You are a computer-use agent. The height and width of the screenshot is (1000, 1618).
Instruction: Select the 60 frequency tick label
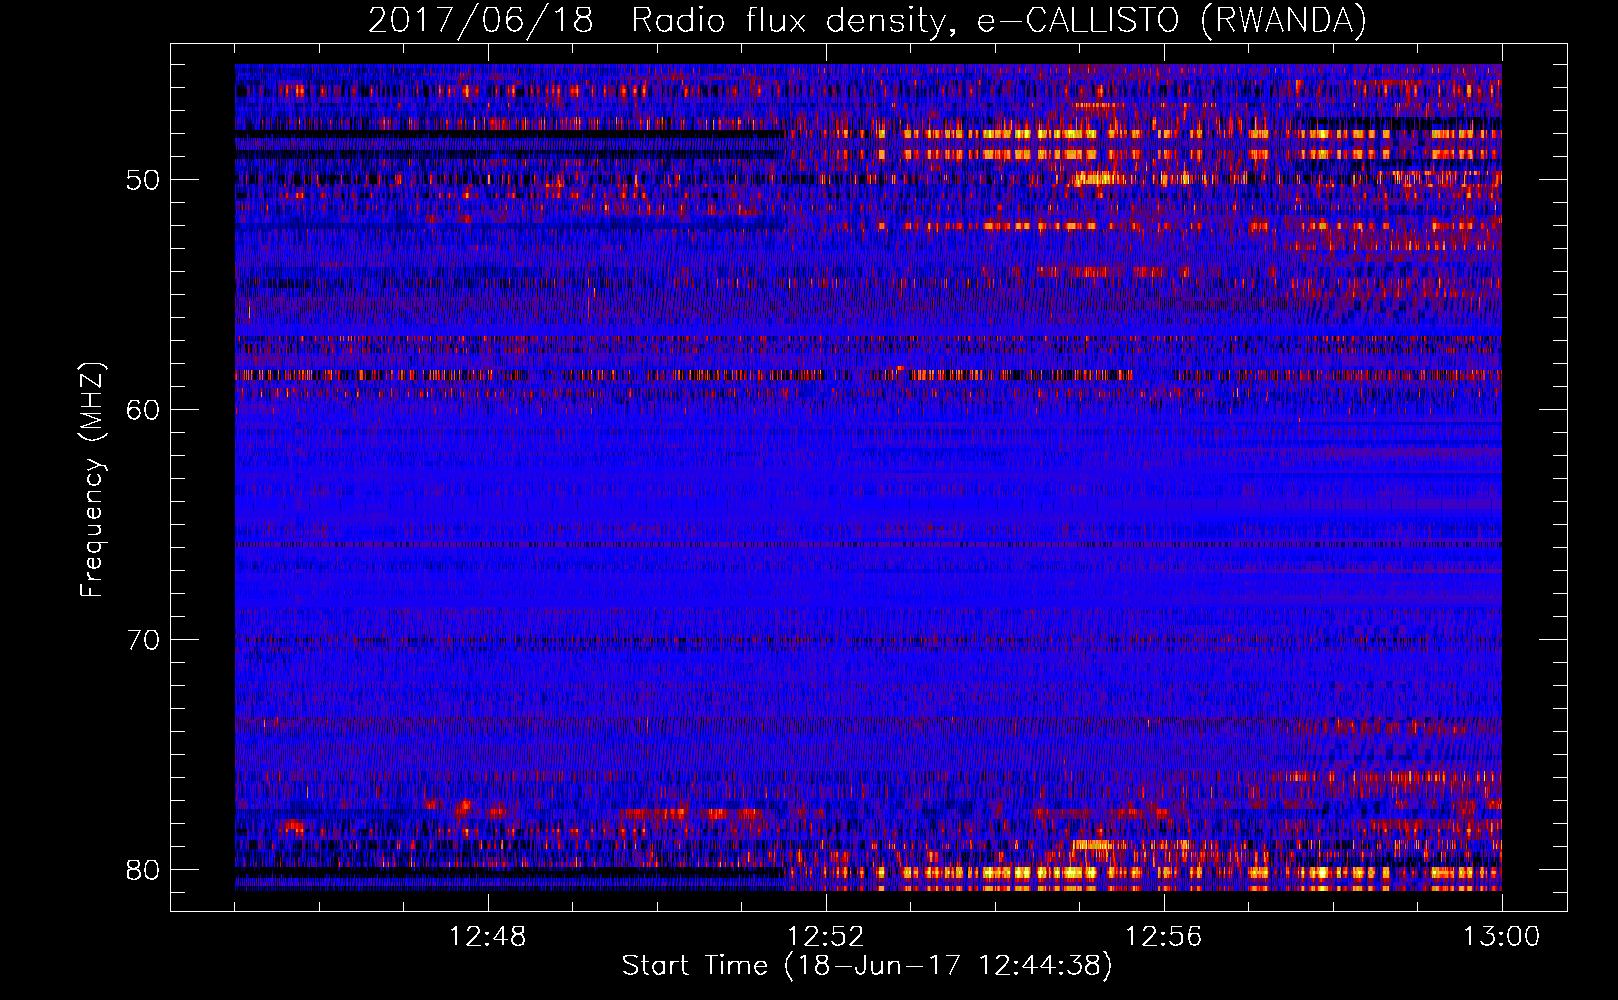point(144,410)
